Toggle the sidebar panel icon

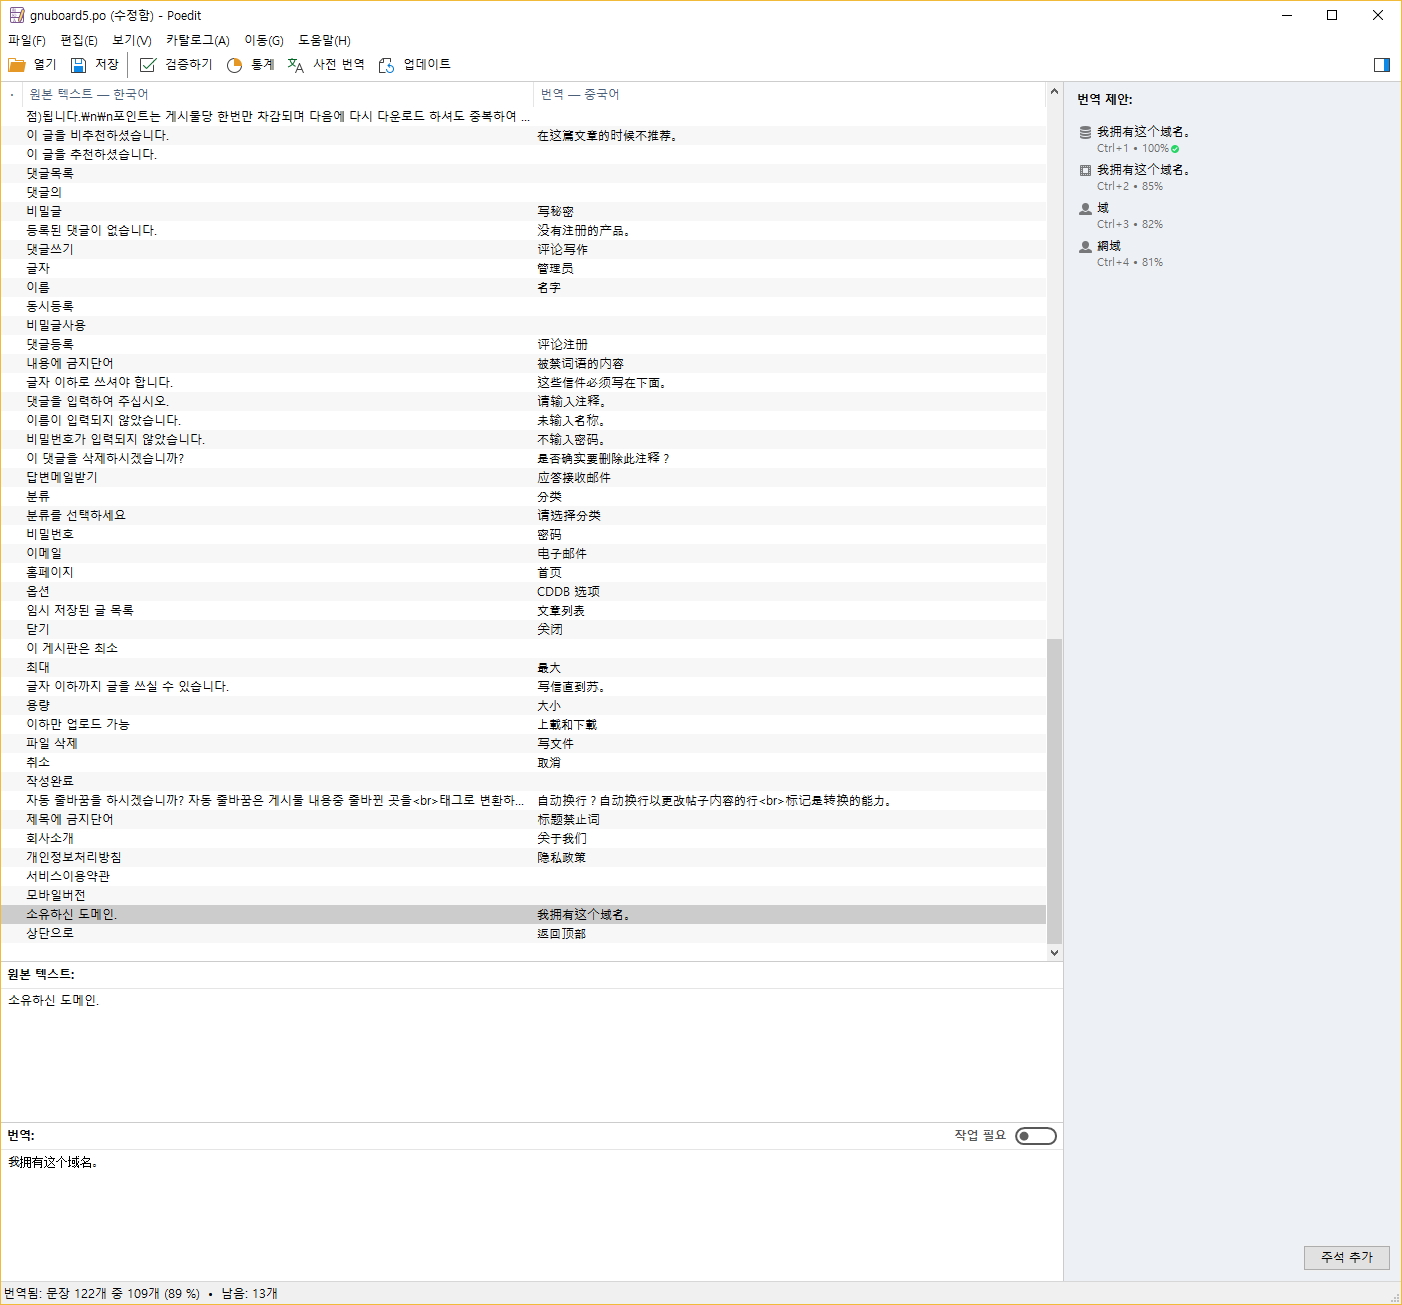[x=1381, y=65]
